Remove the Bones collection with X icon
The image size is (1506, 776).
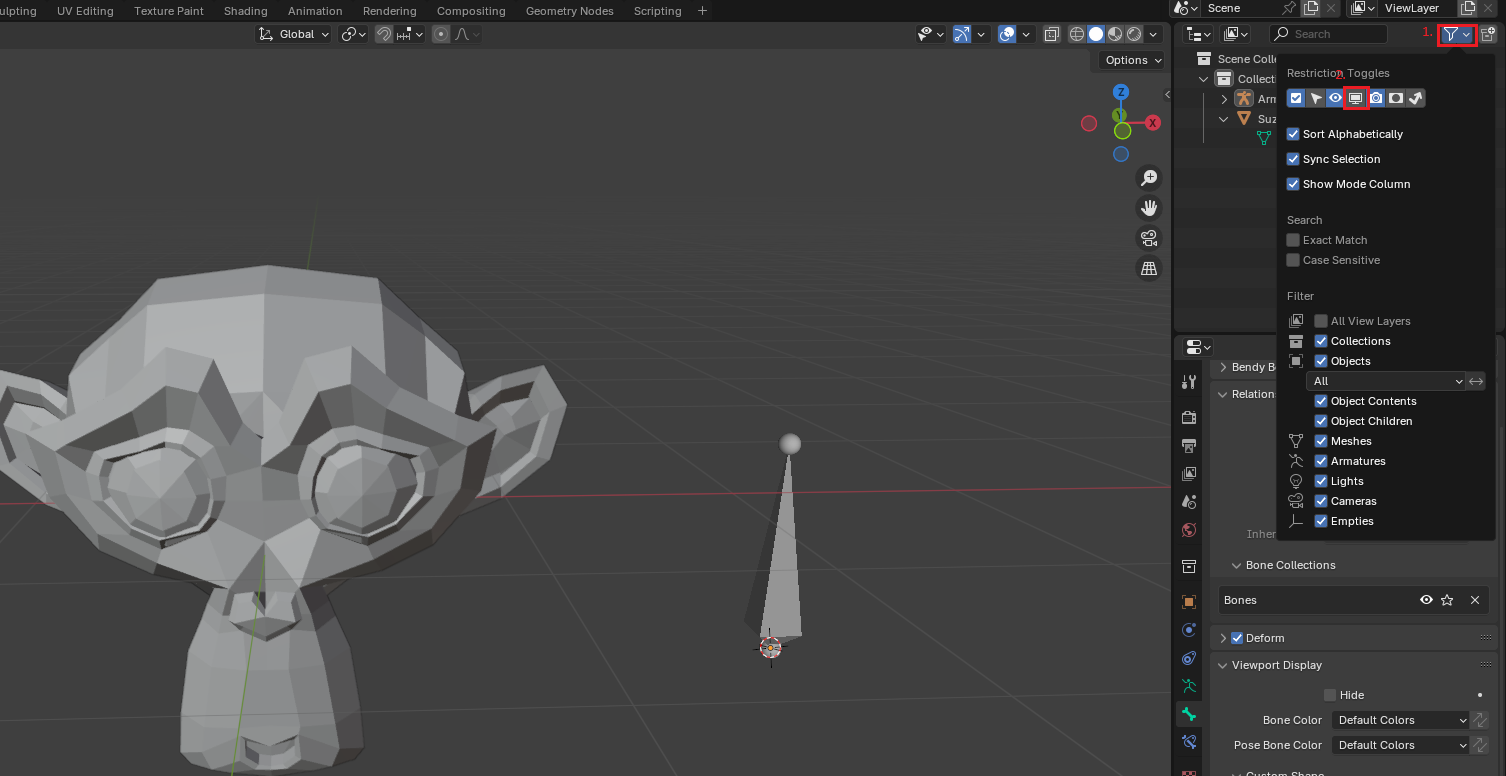[x=1475, y=600]
